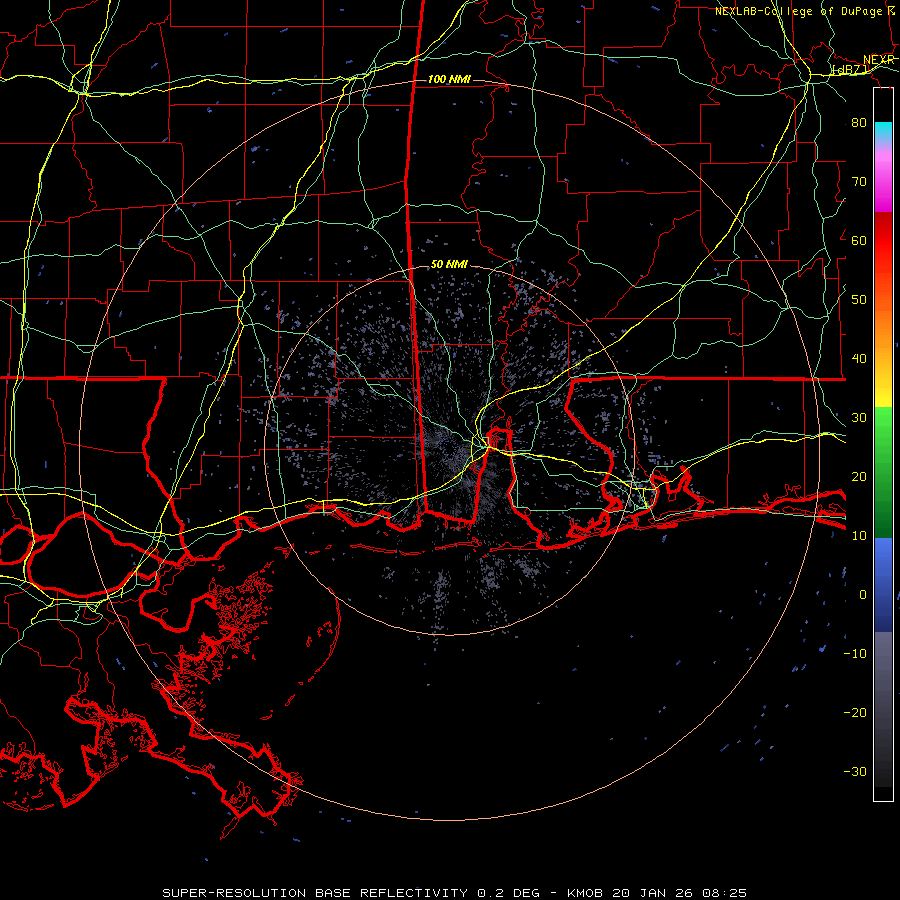The width and height of the screenshot is (900, 900).
Task: Pick the cyan segment of the color bar
Action: [883, 131]
